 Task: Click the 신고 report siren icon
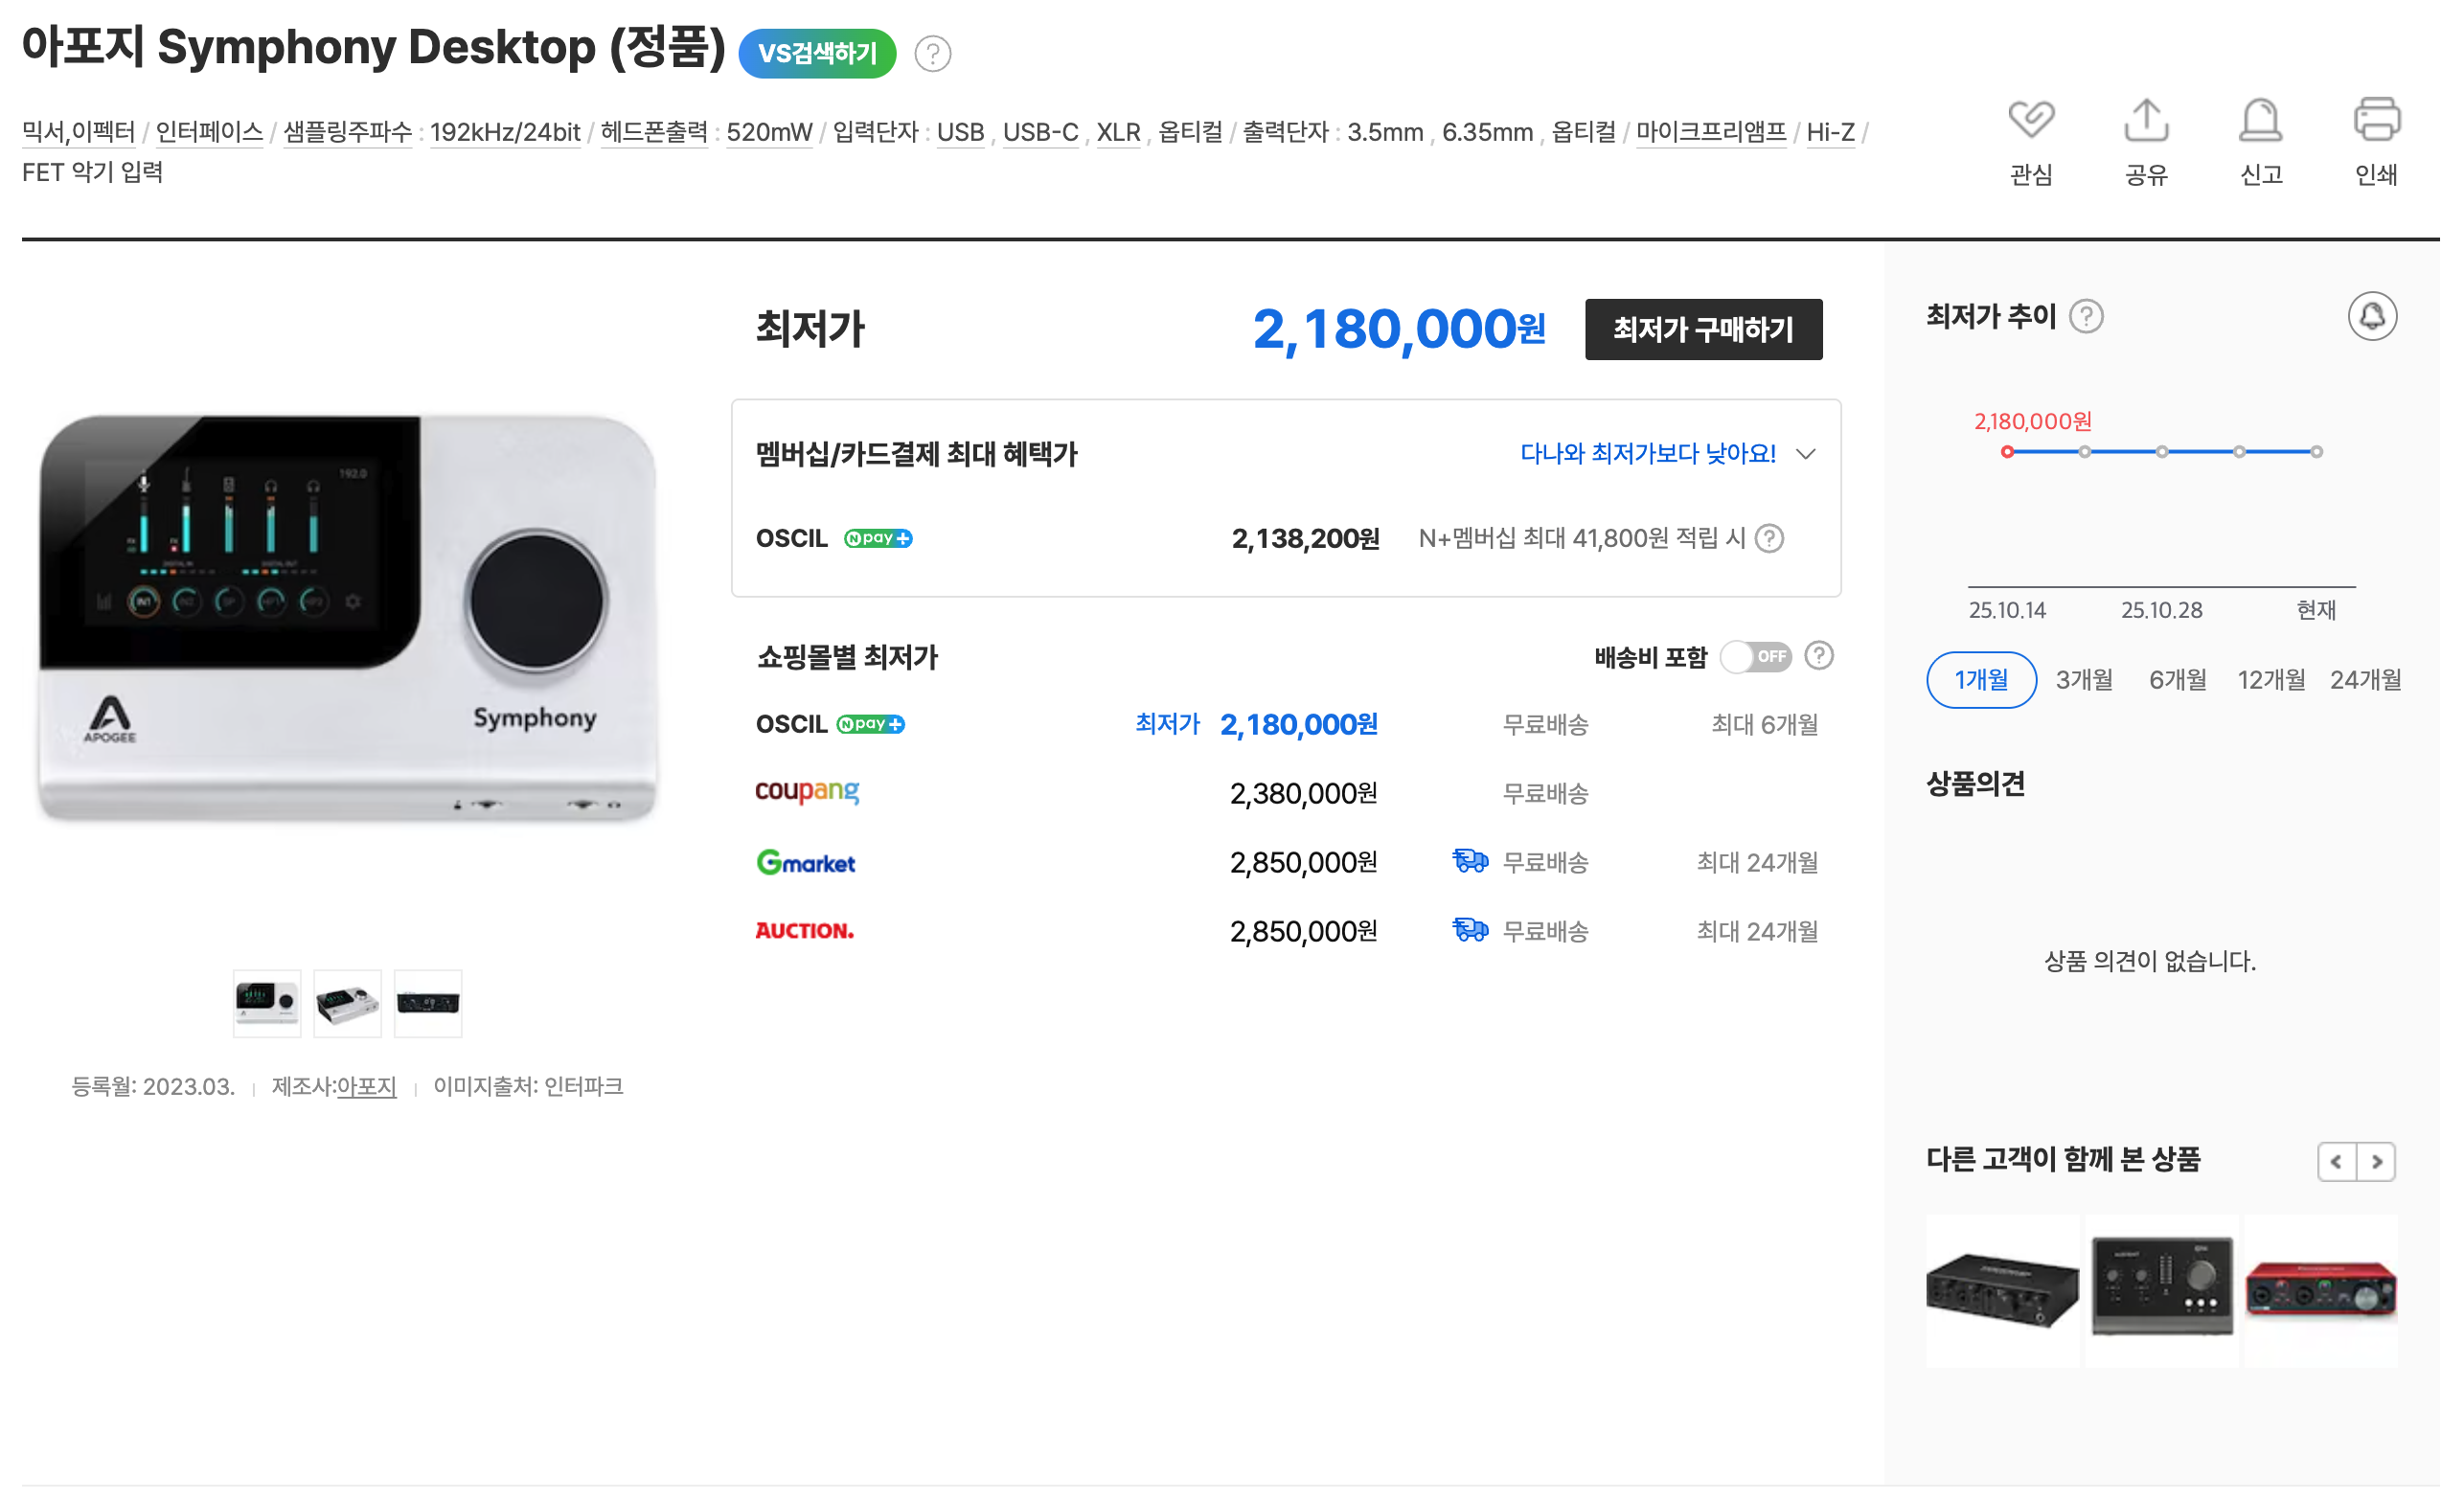click(2260, 121)
